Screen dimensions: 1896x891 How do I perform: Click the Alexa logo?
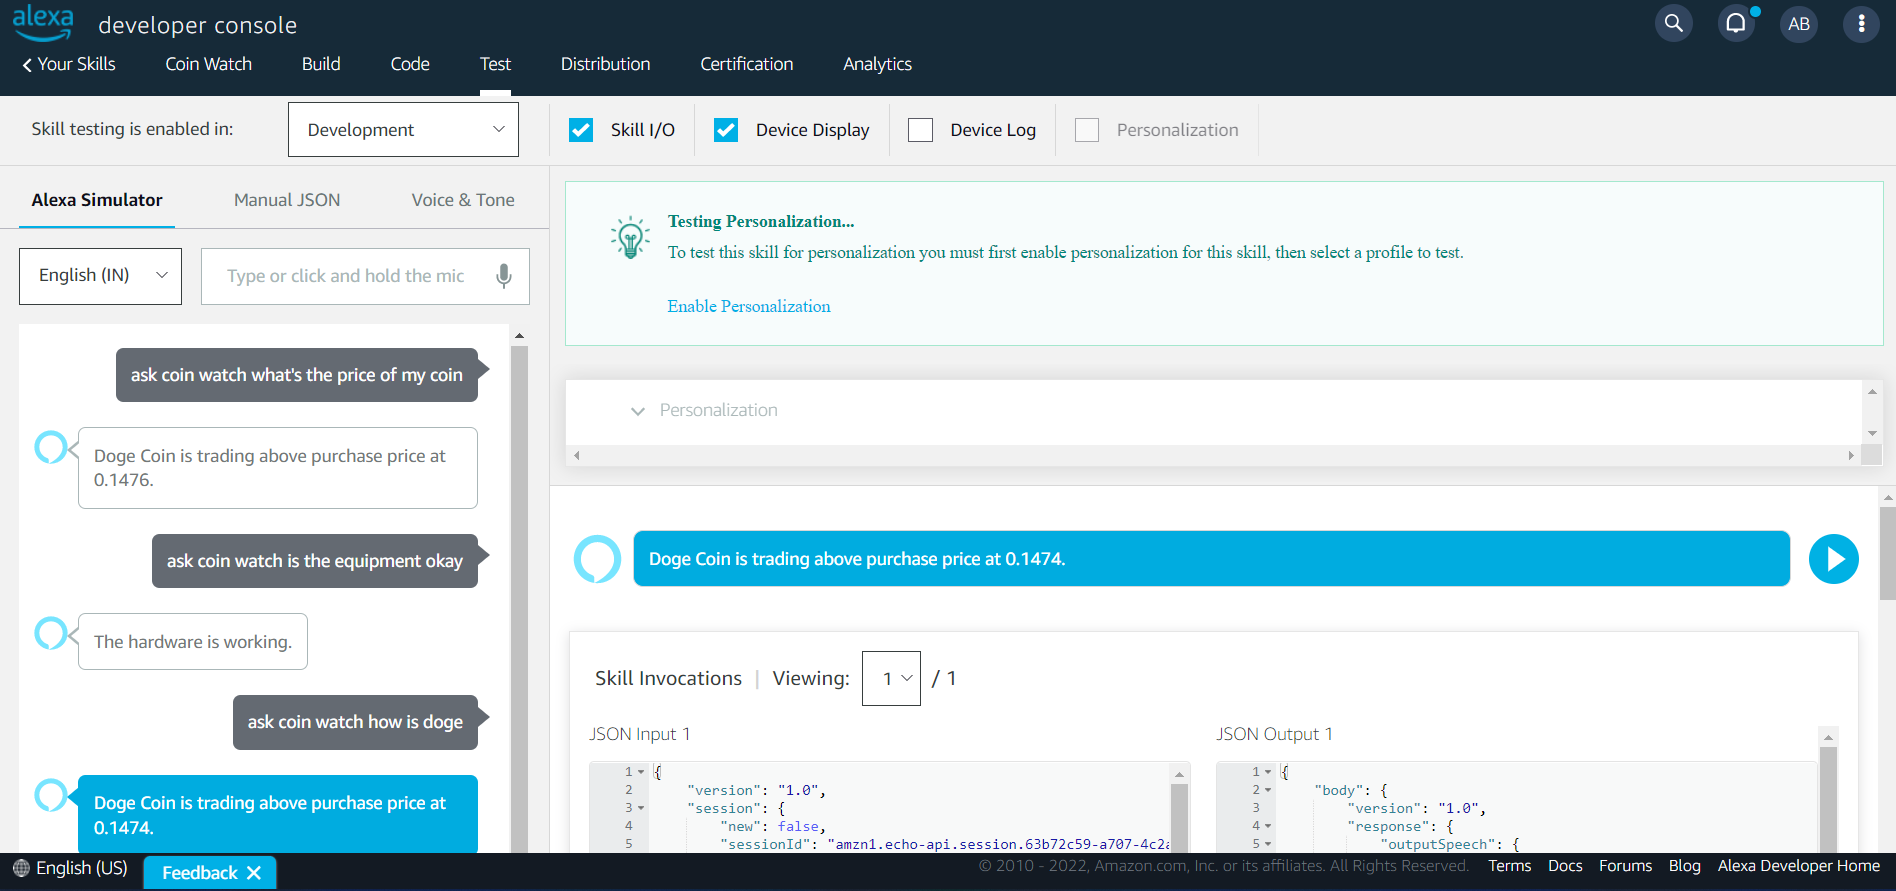tap(43, 22)
